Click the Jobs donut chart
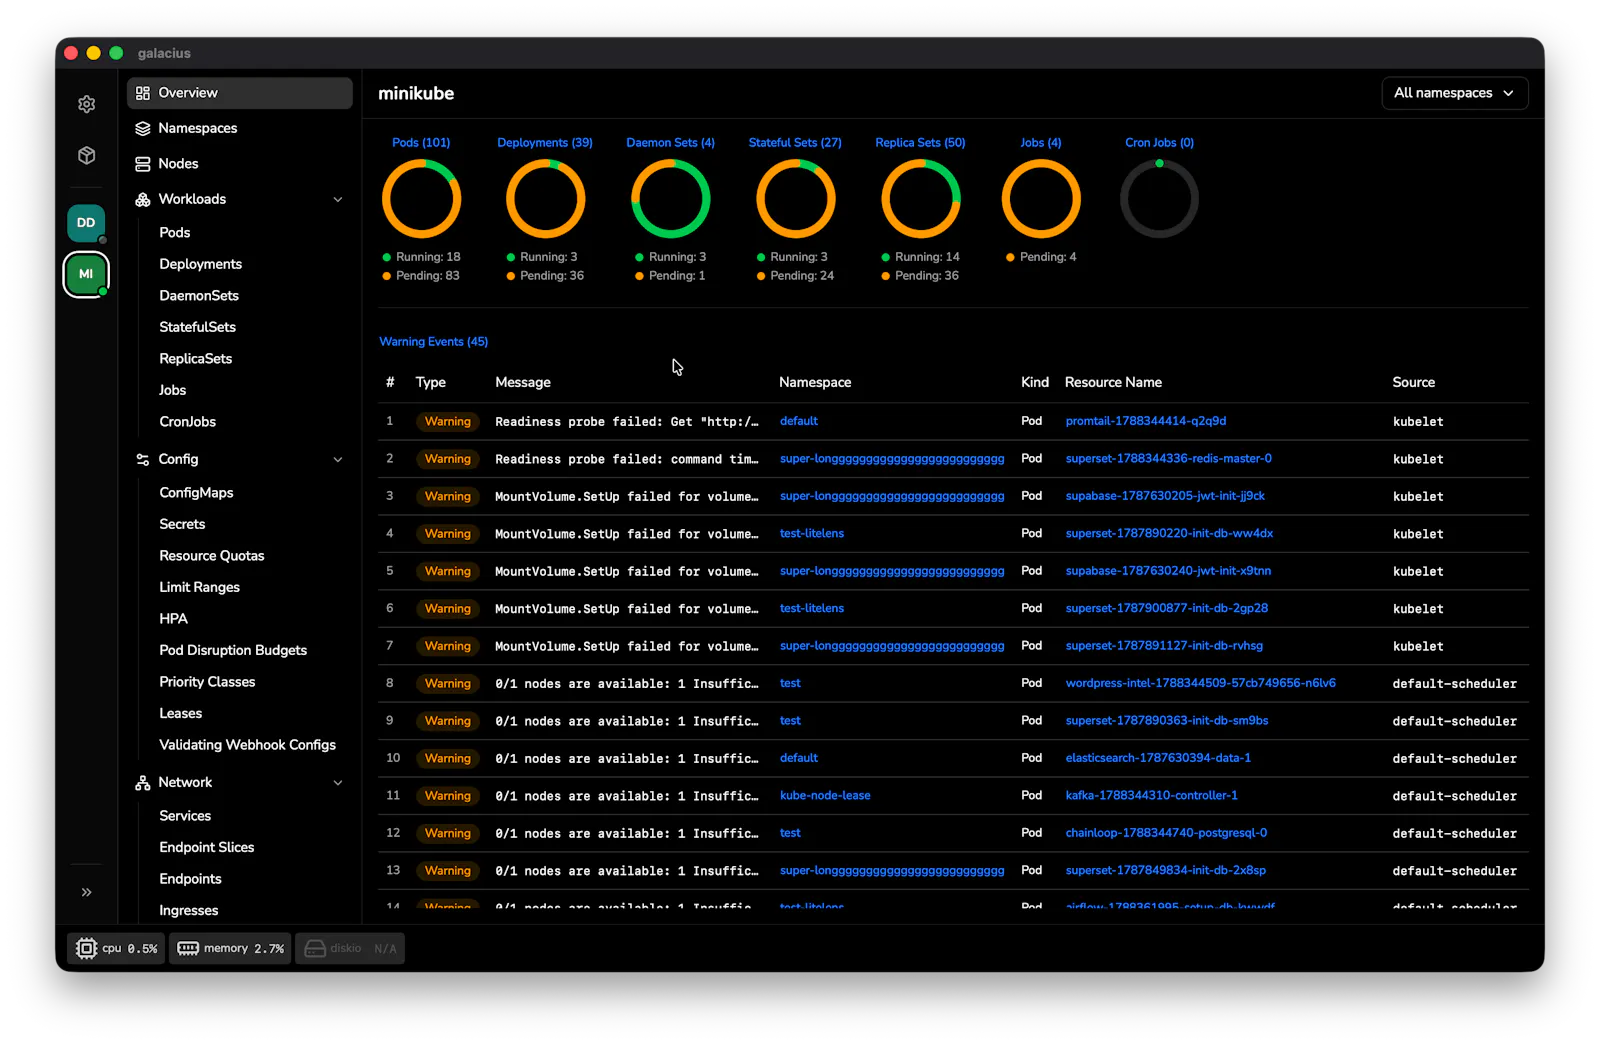Image resolution: width=1600 pixels, height=1045 pixels. click(x=1041, y=199)
